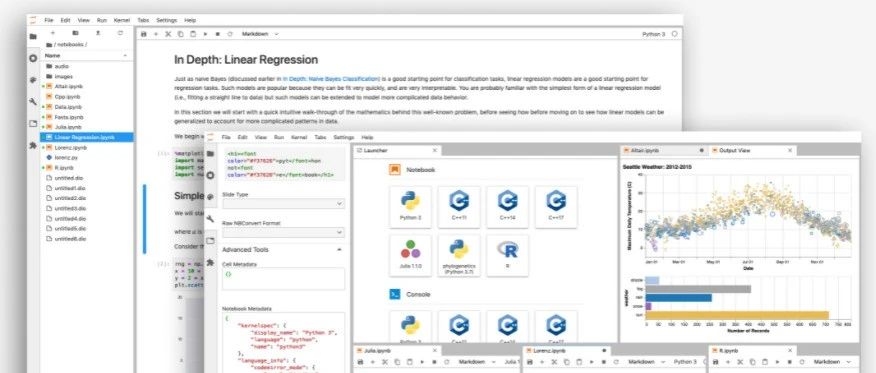Image resolution: width=876 pixels, height=373 pixels.
Task: Select Linear Regression.ipynb in the file list
Action: [87, 137]
